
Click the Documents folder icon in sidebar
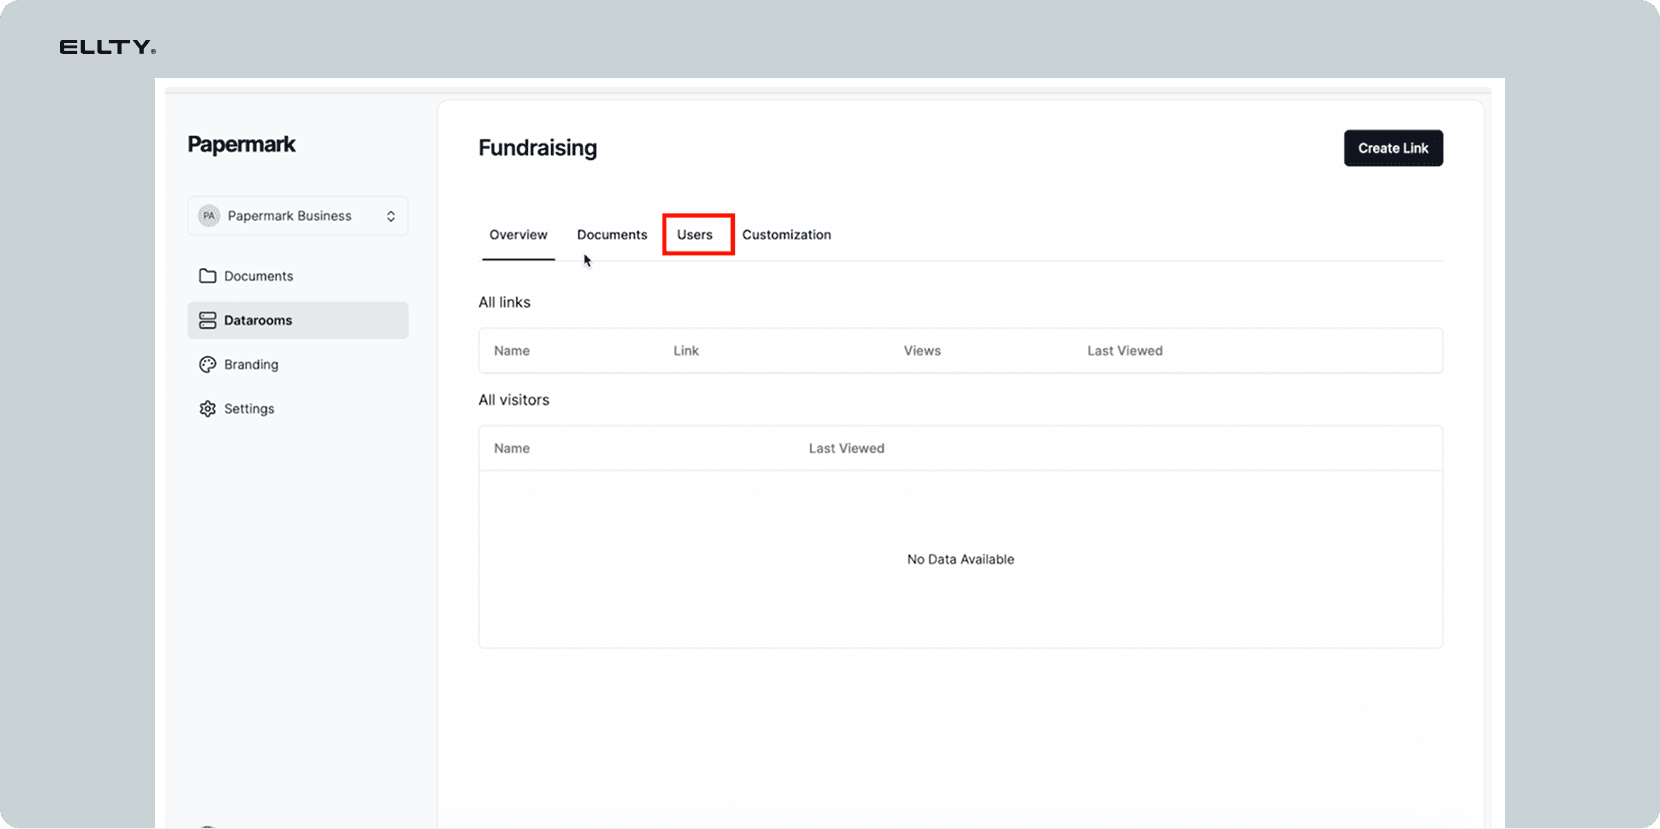coord(207,276)
